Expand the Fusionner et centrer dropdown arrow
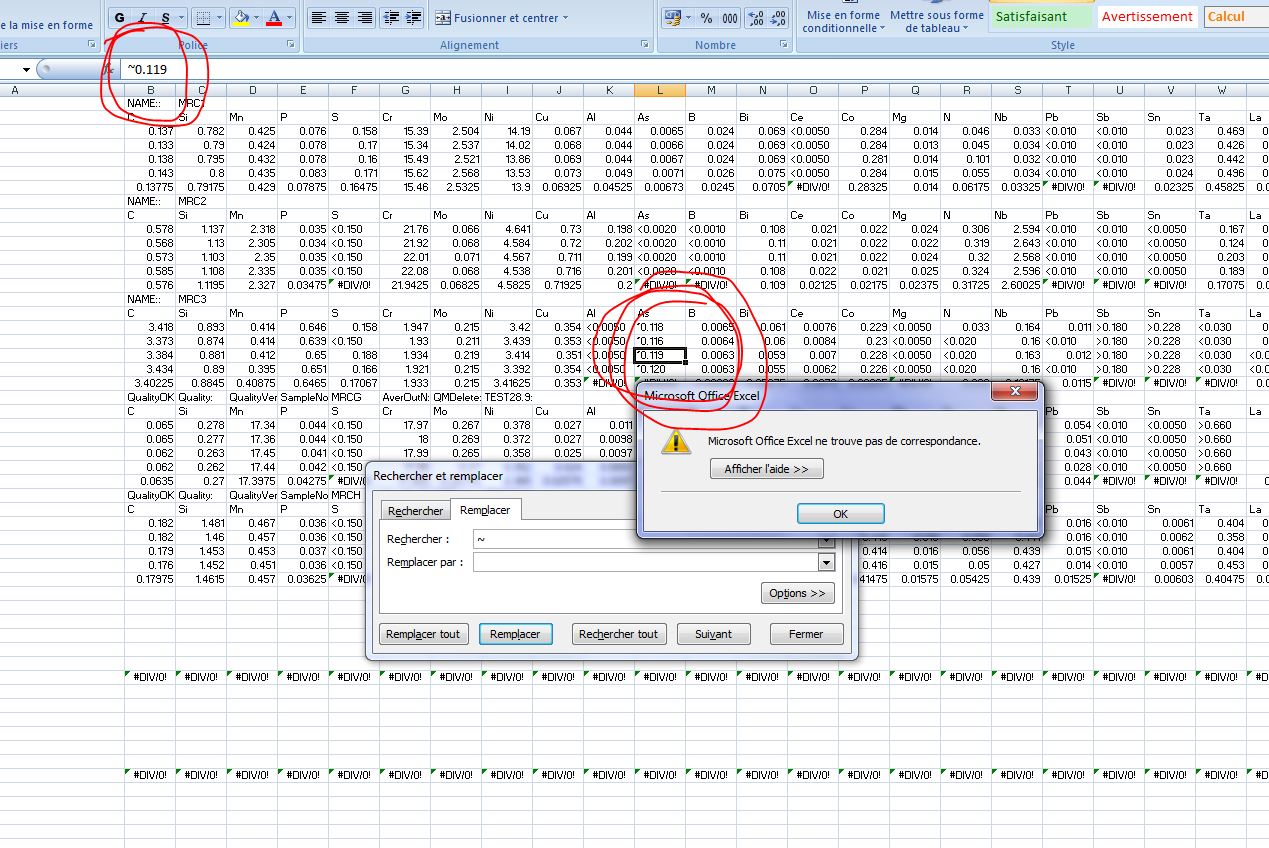The height and width of the screenshot is (848, 1269). point(564,17)
